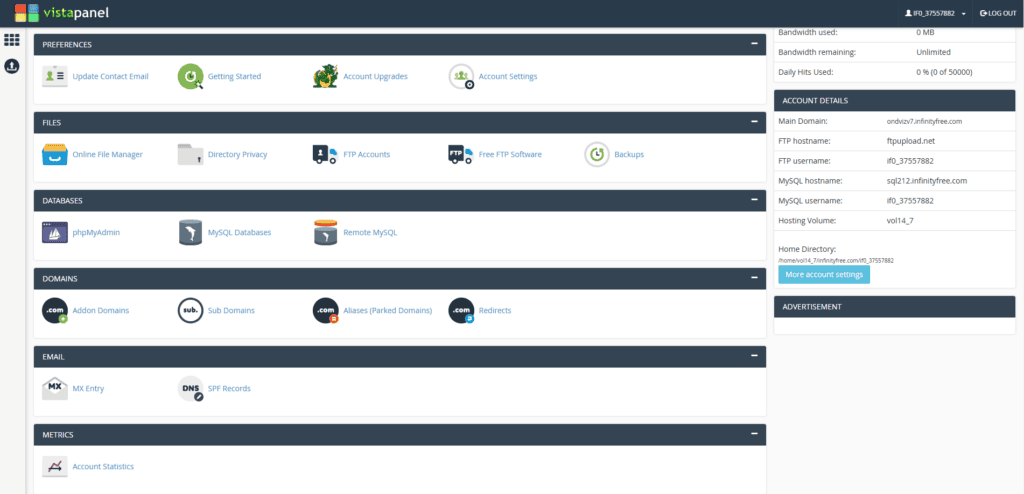This screenshot has height=494, width=1024.
Task: Click the Log Out link
Action: point(997,13)
